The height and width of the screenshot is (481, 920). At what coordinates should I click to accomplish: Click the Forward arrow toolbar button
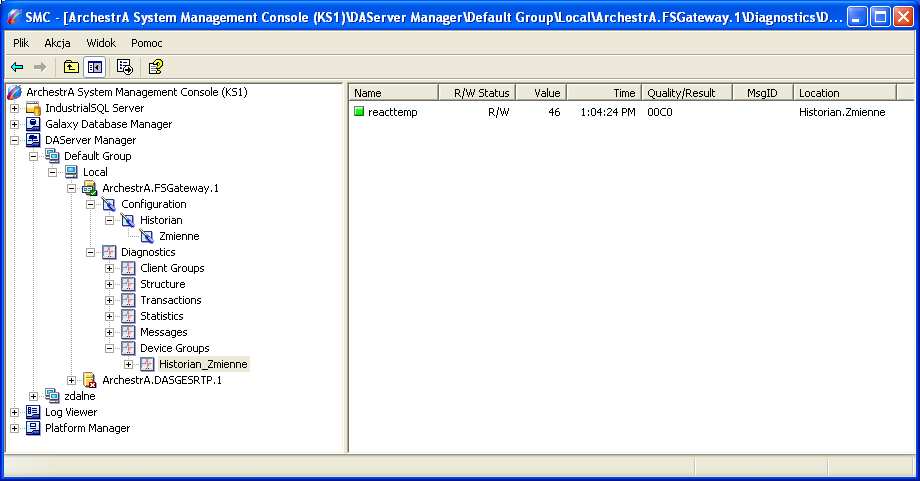pyautogui.click(x=39, y=67)
